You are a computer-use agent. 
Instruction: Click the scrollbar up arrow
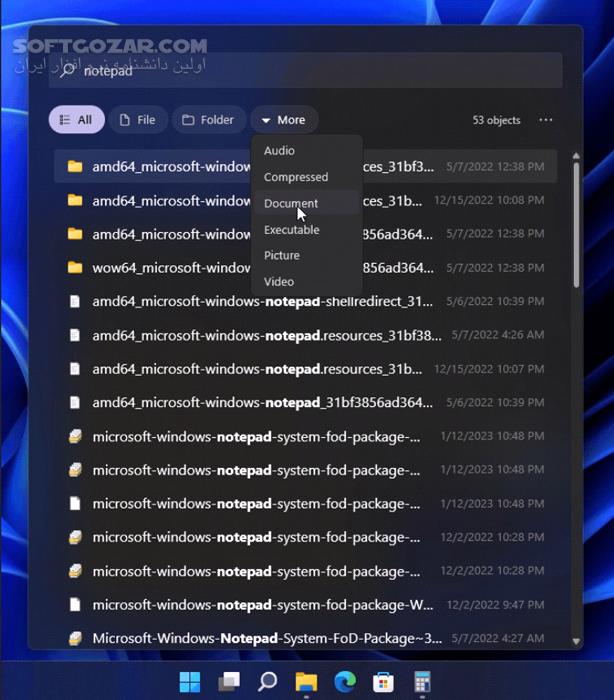point(576,156)
